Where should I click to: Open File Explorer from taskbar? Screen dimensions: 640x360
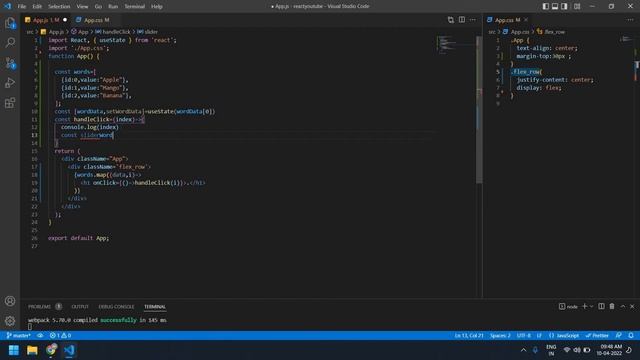(32, 350)
